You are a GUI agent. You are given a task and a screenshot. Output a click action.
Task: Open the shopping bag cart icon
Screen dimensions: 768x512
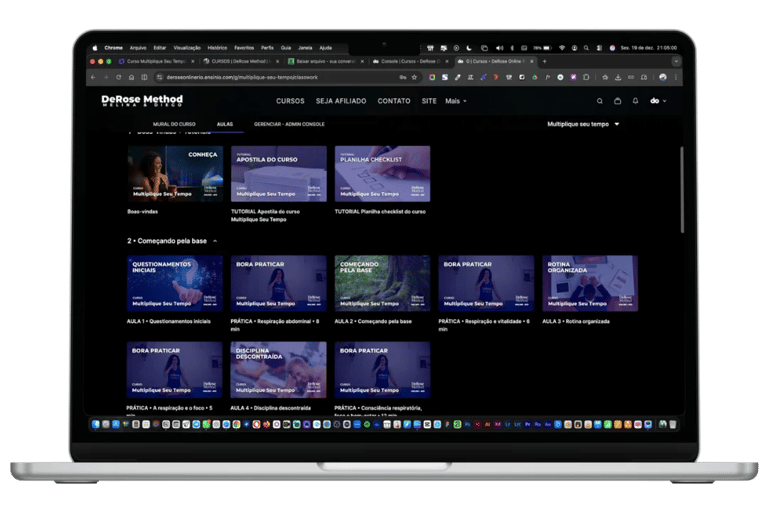click(618, 101)
